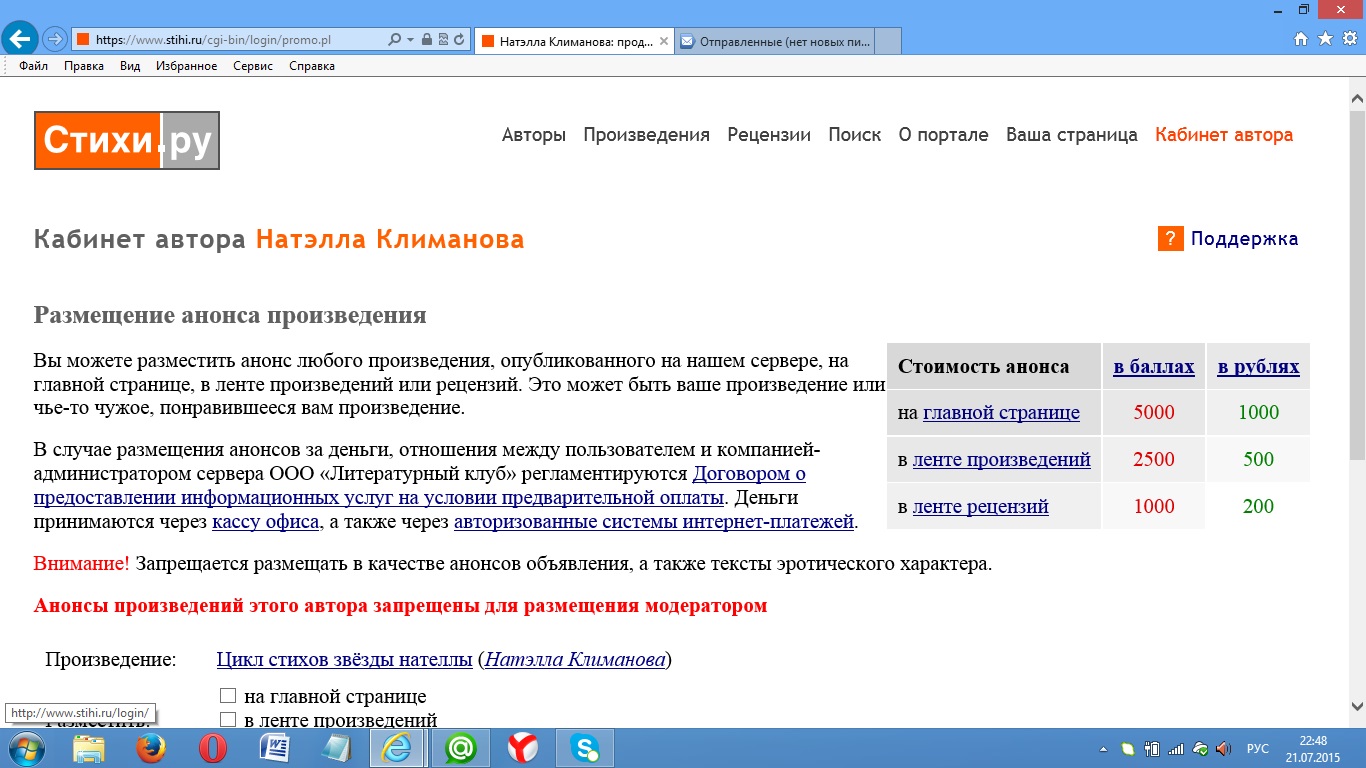Screen dimensions: 1366x768
Task: Click the orange Поддержка question mark icon
Action: tap(1170, 239)
